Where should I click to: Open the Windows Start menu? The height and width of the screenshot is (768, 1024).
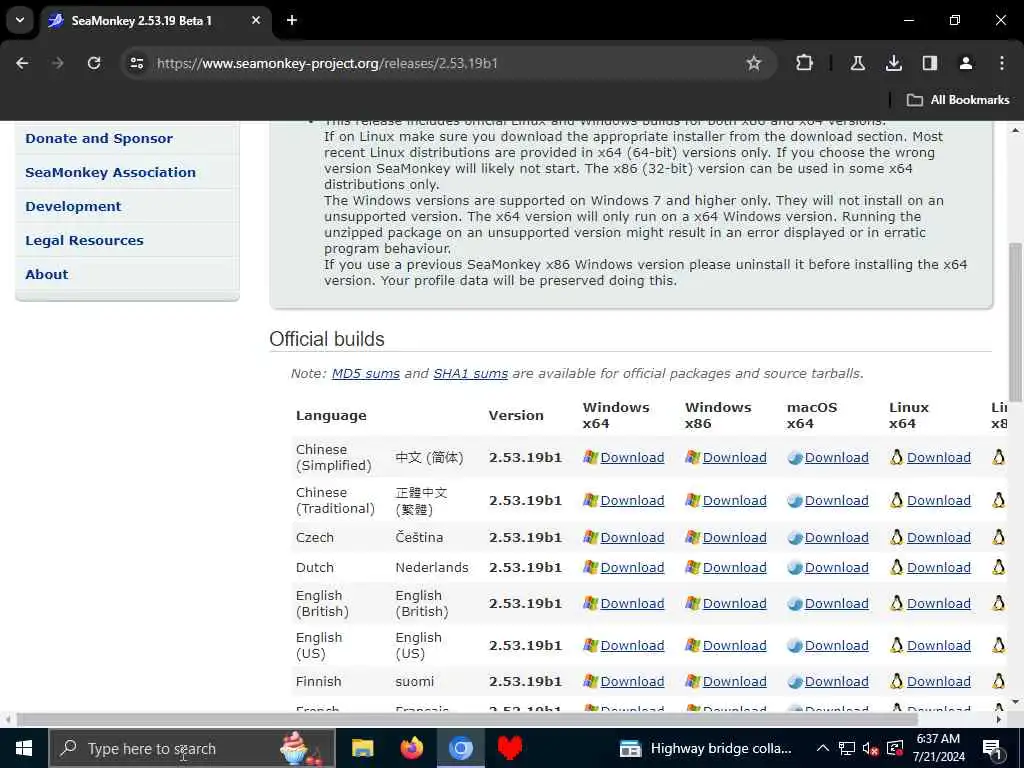coord(24,748)
